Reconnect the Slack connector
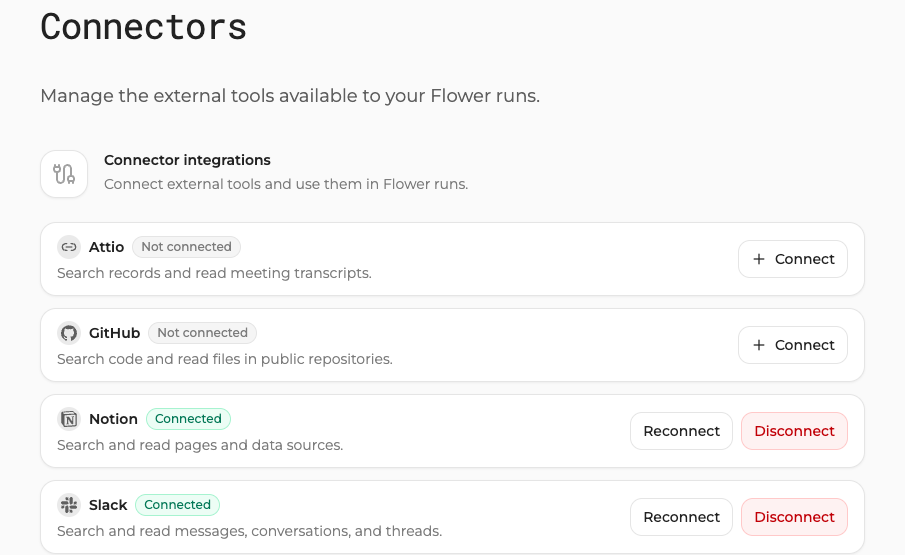Viewport: 905px width, 555px height. pos(681,517)
